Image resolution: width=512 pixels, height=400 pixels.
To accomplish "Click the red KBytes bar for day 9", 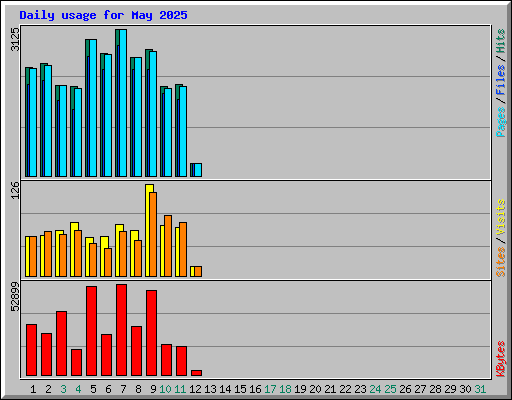I will (151, 333).
